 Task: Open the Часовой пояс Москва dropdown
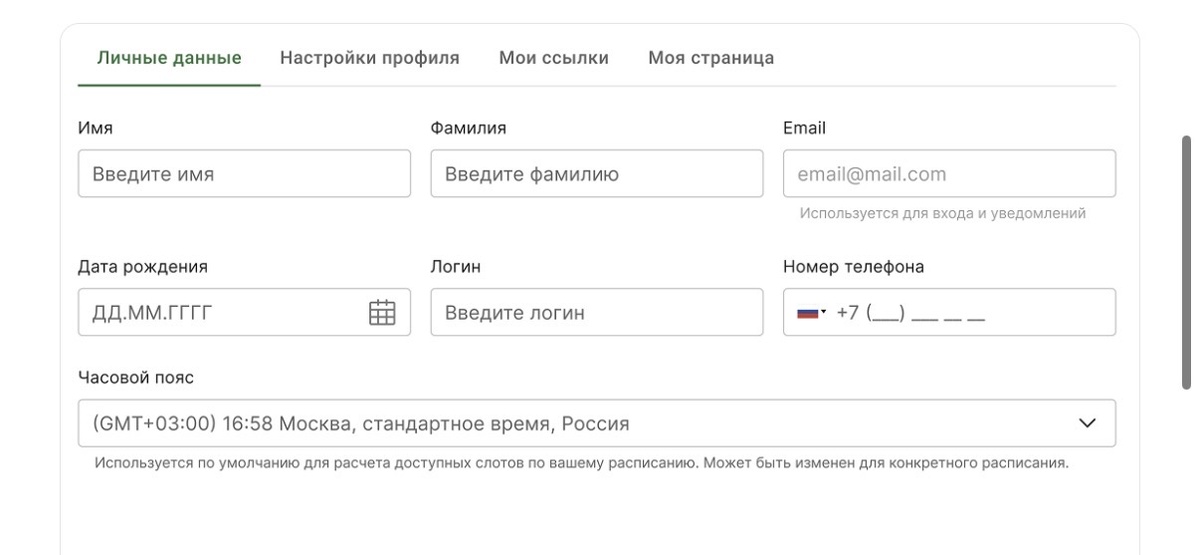pyautogui.click(x=597, y=423)
